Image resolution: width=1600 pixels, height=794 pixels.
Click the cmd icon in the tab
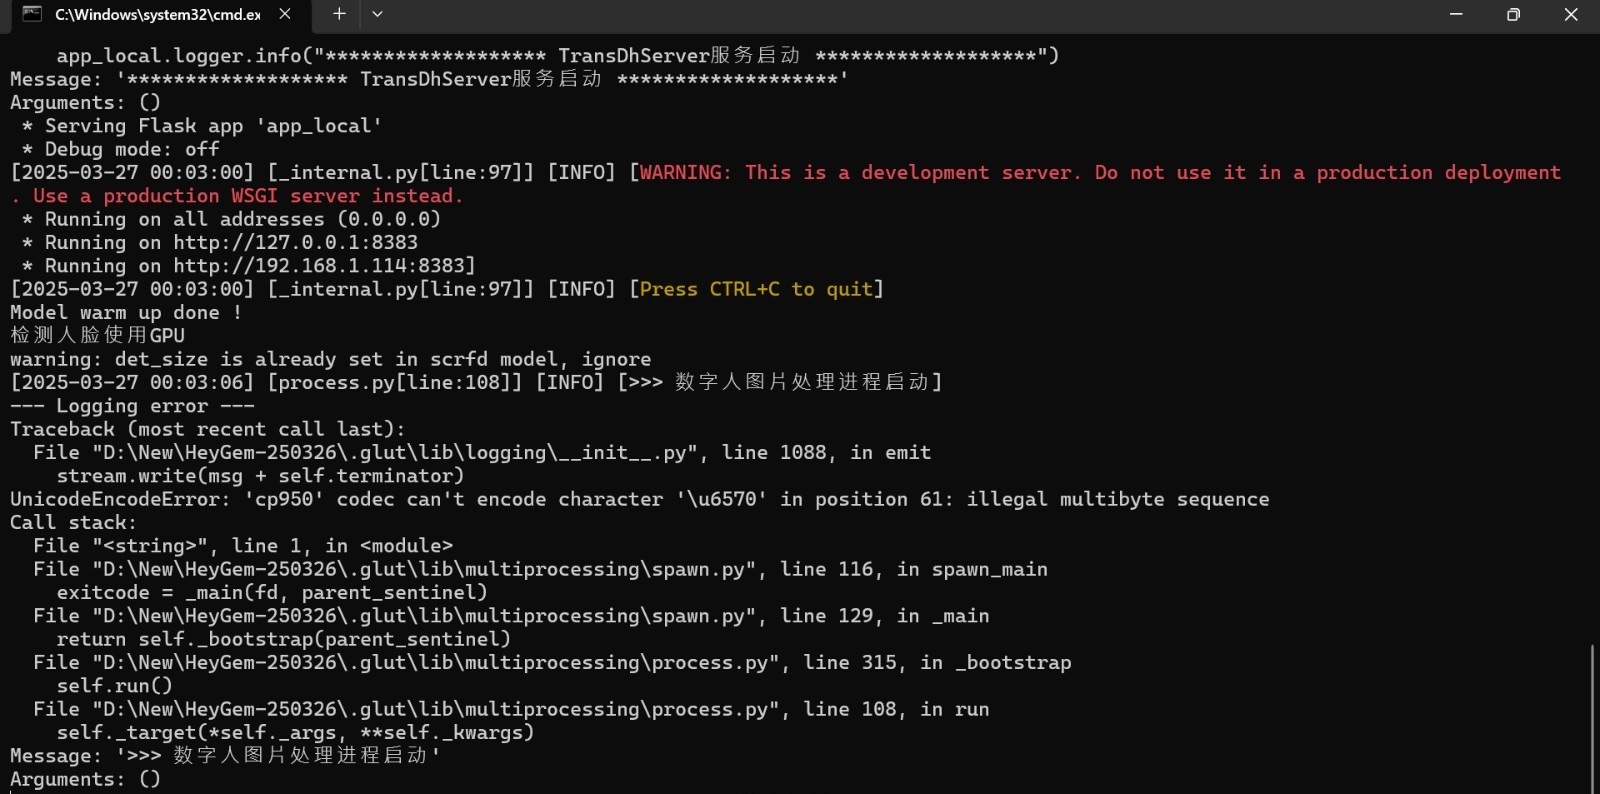pos(32,14)
